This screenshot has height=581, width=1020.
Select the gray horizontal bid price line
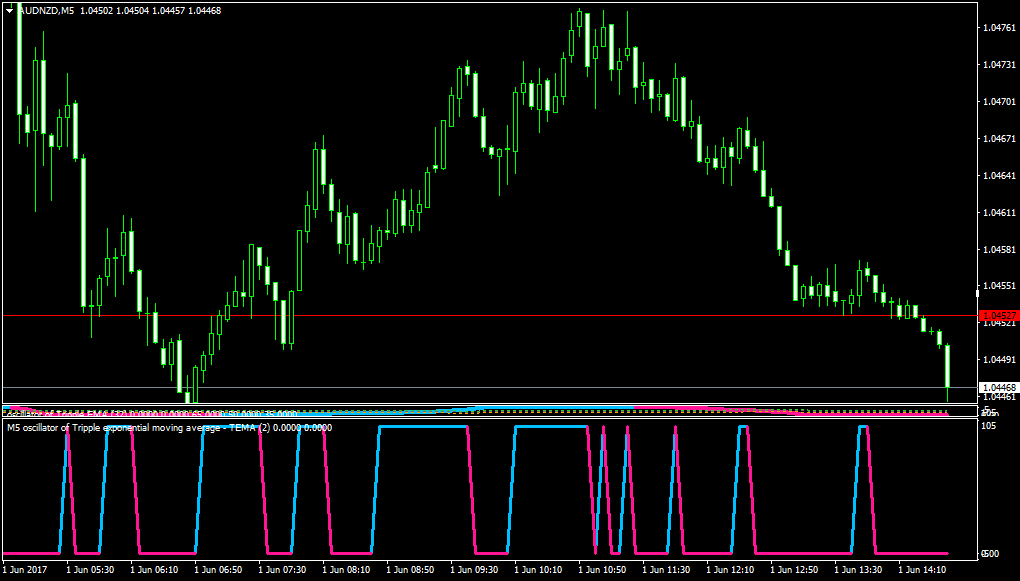click(489, 387)
